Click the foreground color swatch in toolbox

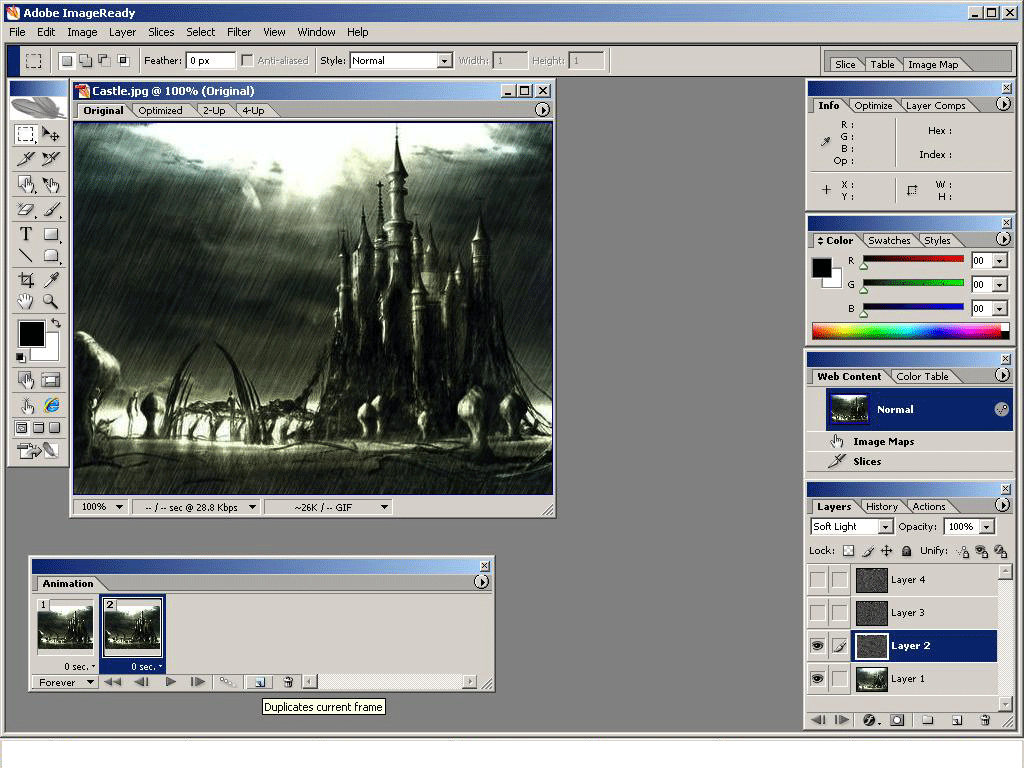(x=30, y=333)
